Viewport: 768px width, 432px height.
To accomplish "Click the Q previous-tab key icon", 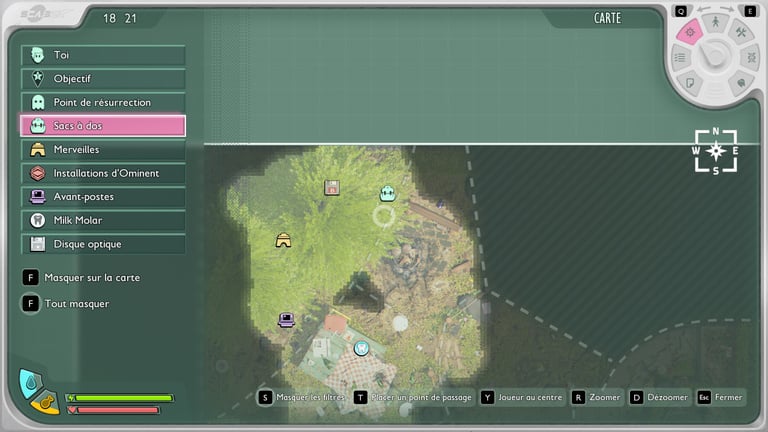I will (681, 11).
